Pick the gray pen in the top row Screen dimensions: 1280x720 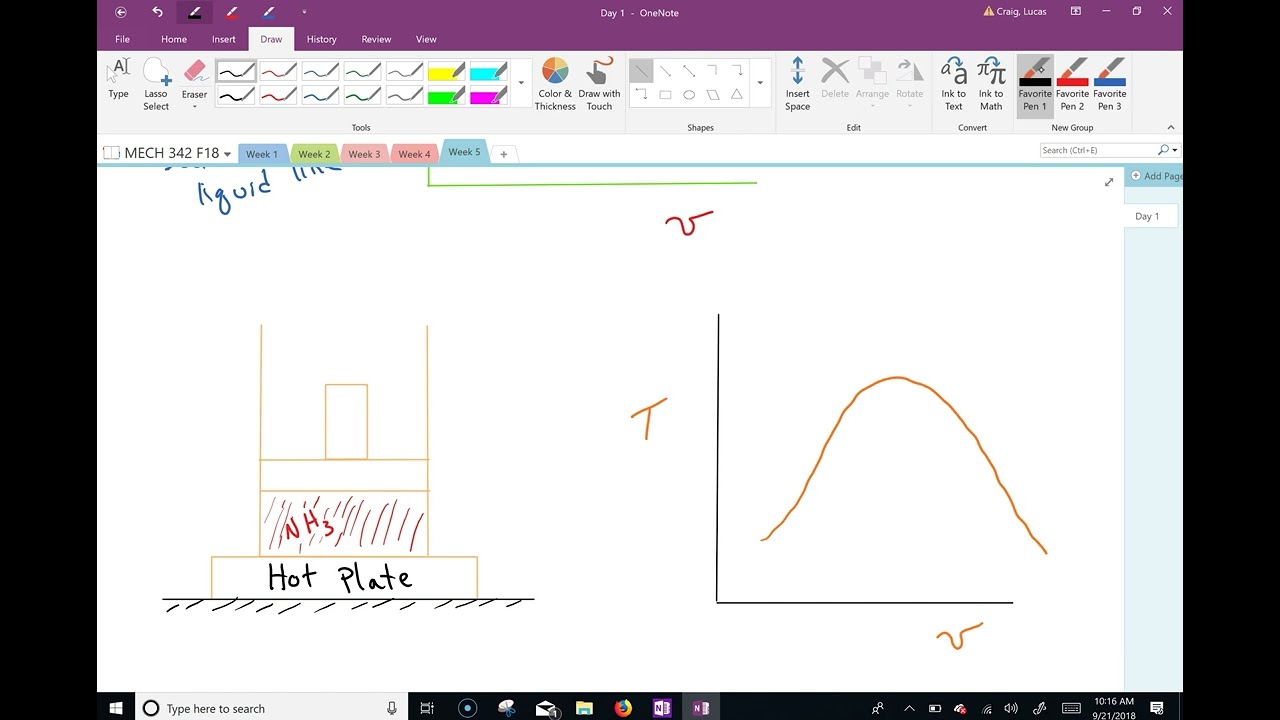click(404, 72)
